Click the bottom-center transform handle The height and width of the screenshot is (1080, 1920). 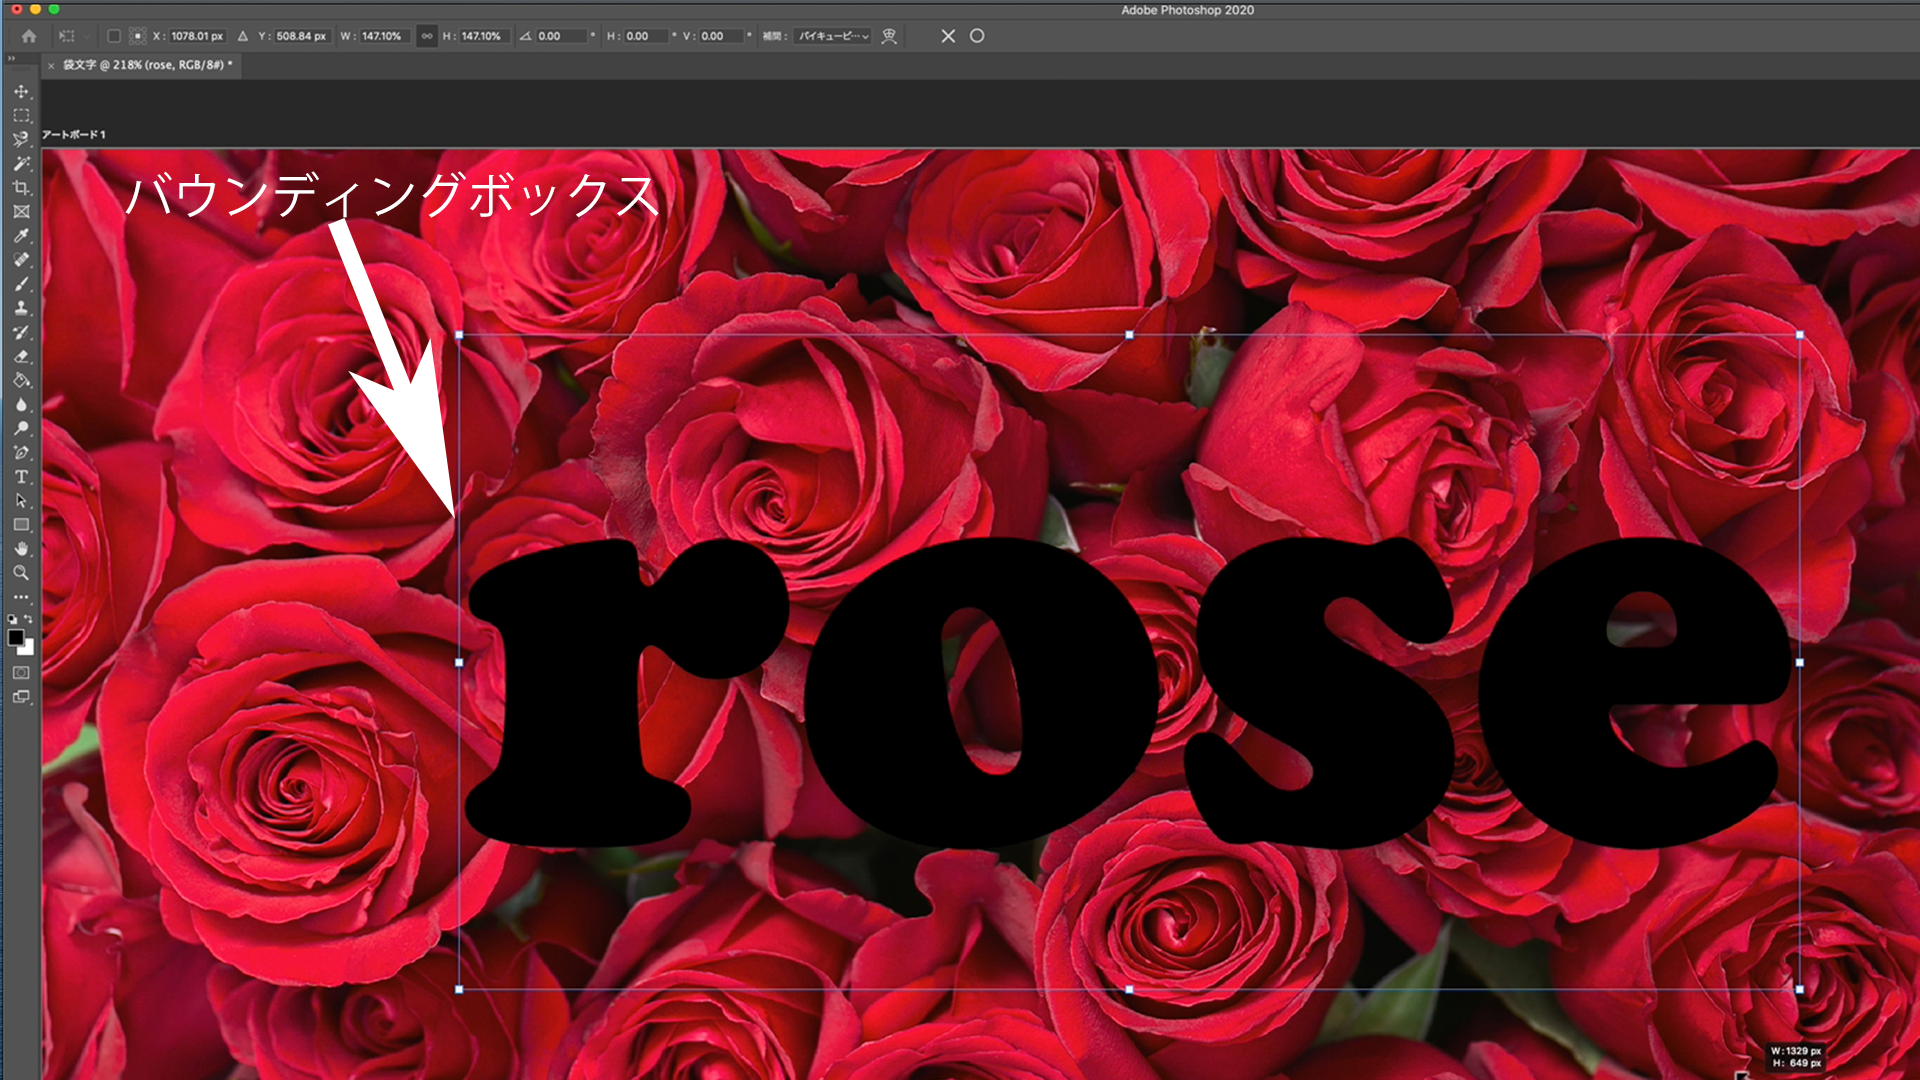click(x=1129, y=989)
